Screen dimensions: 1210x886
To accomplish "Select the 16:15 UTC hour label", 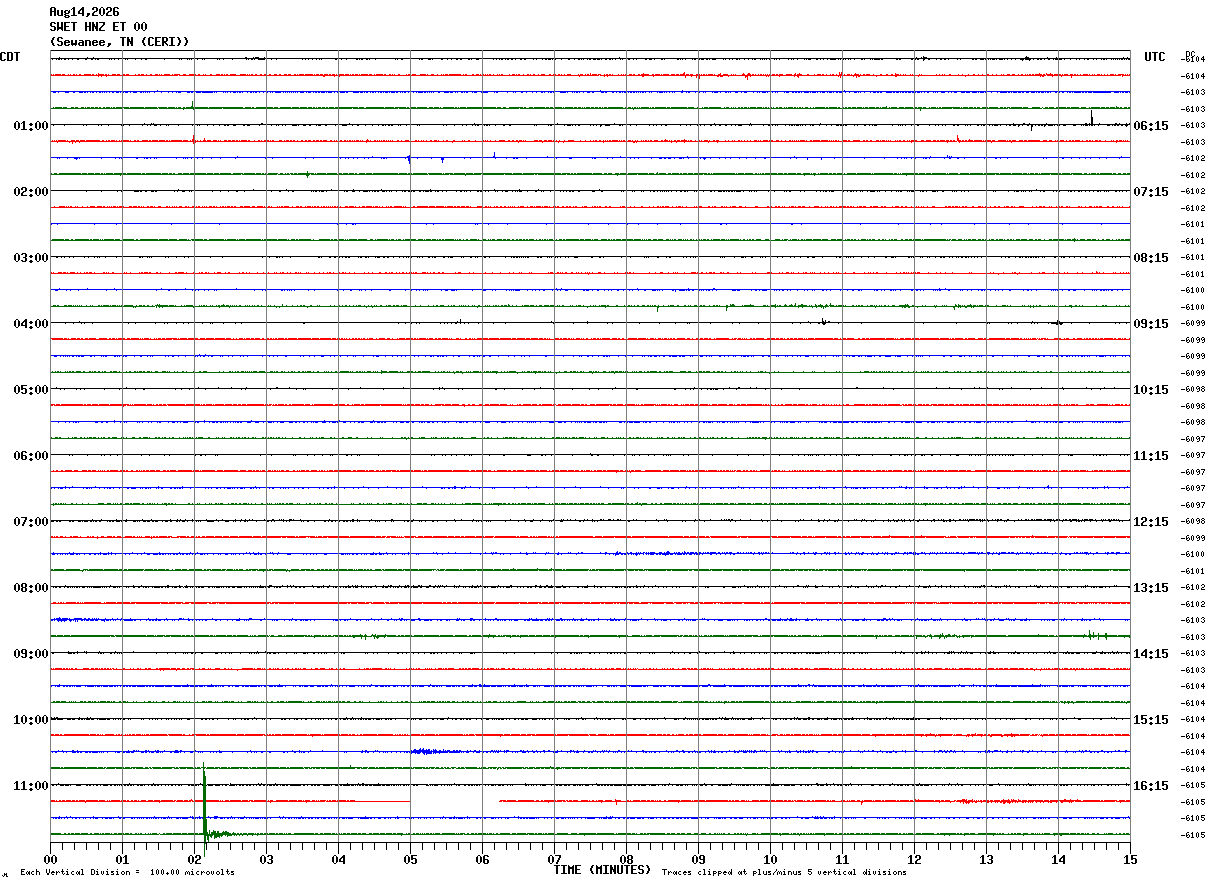I will pyautogui.click(x=1151, y=786).
